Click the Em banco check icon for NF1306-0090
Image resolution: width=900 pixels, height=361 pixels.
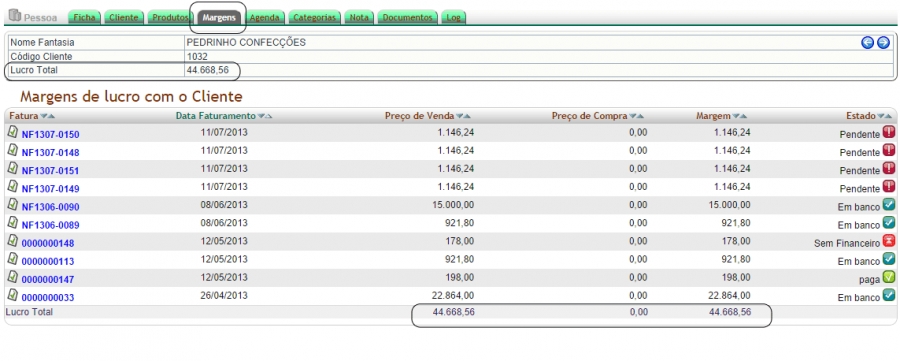tap(889, 204)
